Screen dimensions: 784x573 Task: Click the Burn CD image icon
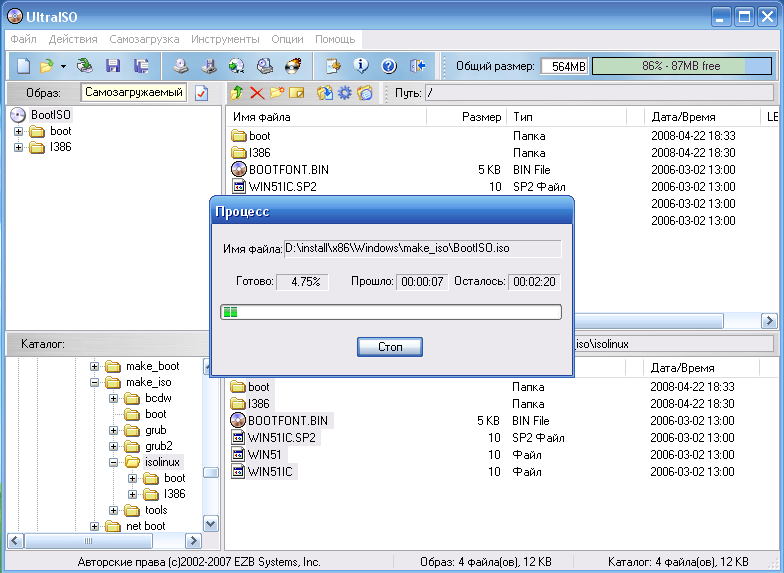(x=293, y=66)
